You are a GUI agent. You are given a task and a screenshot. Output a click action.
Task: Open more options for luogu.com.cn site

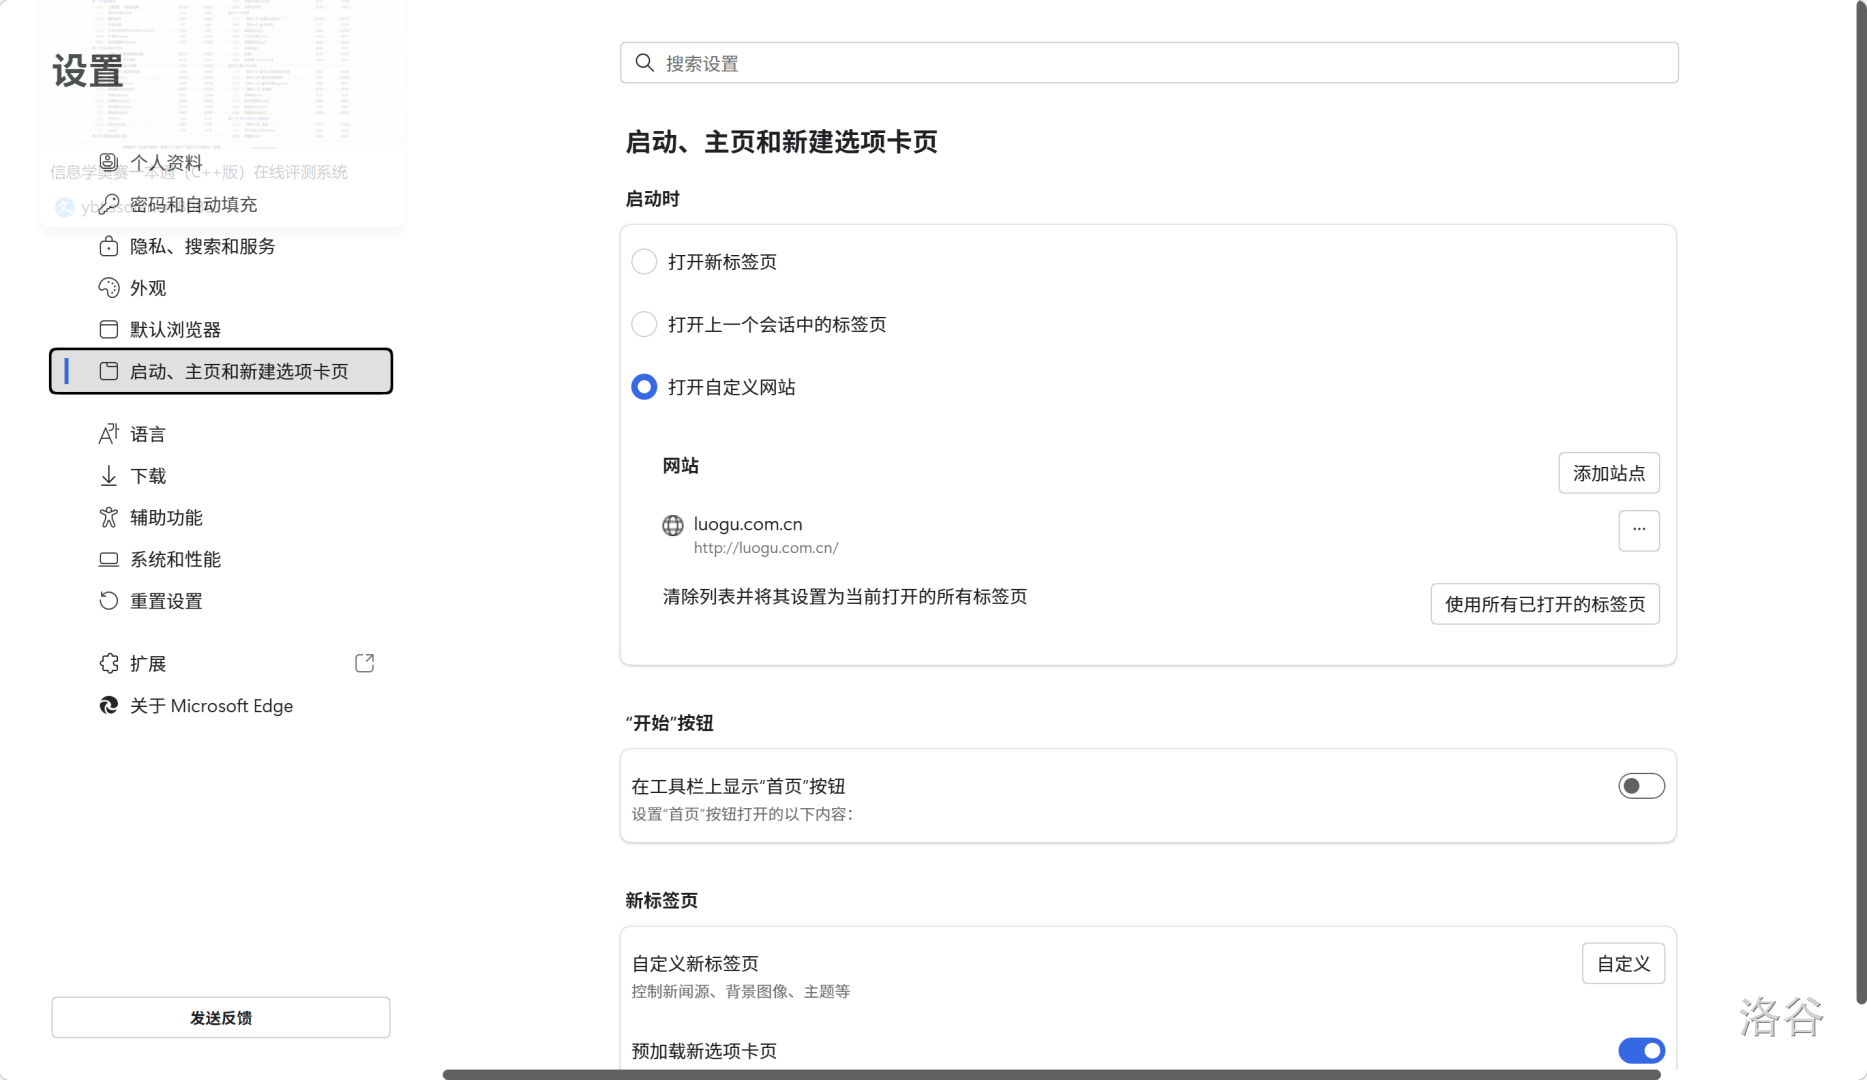tap(1638, 530)
